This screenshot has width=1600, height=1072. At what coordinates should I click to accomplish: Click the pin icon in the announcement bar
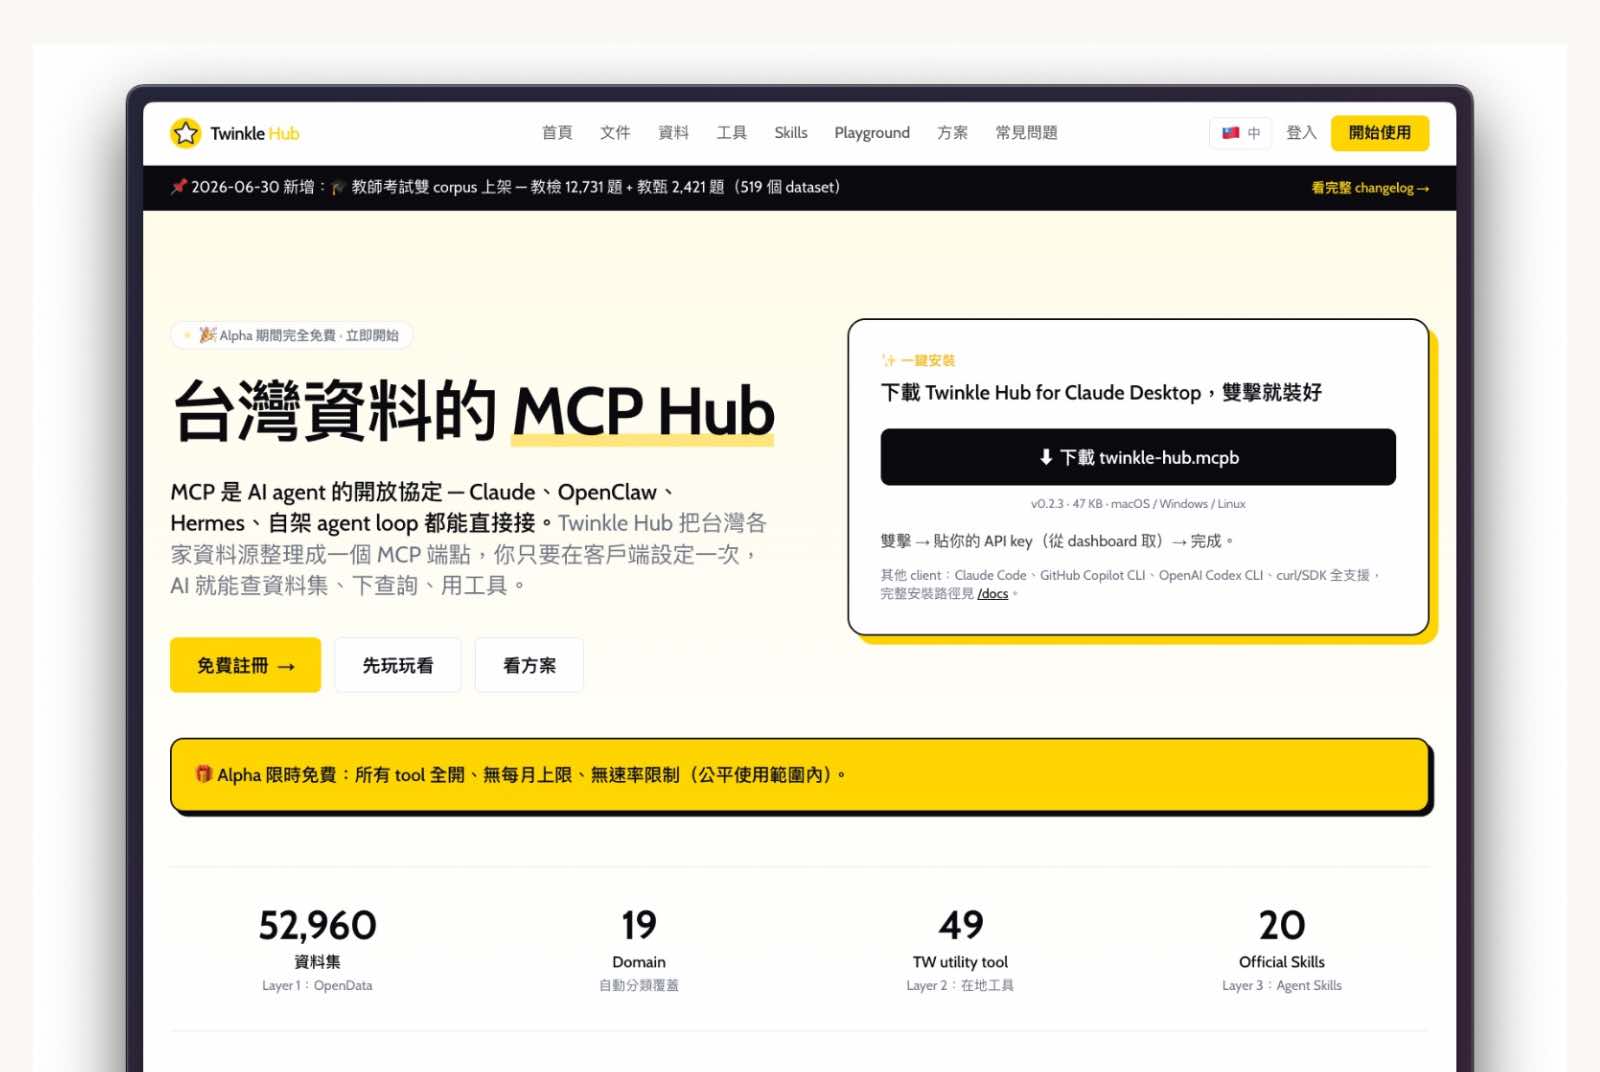(x=179, y=187)
